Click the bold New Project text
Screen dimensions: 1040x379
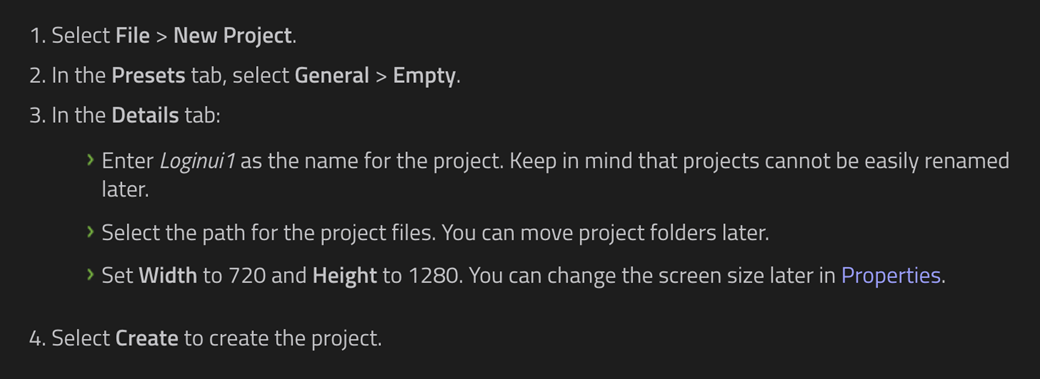232,36
